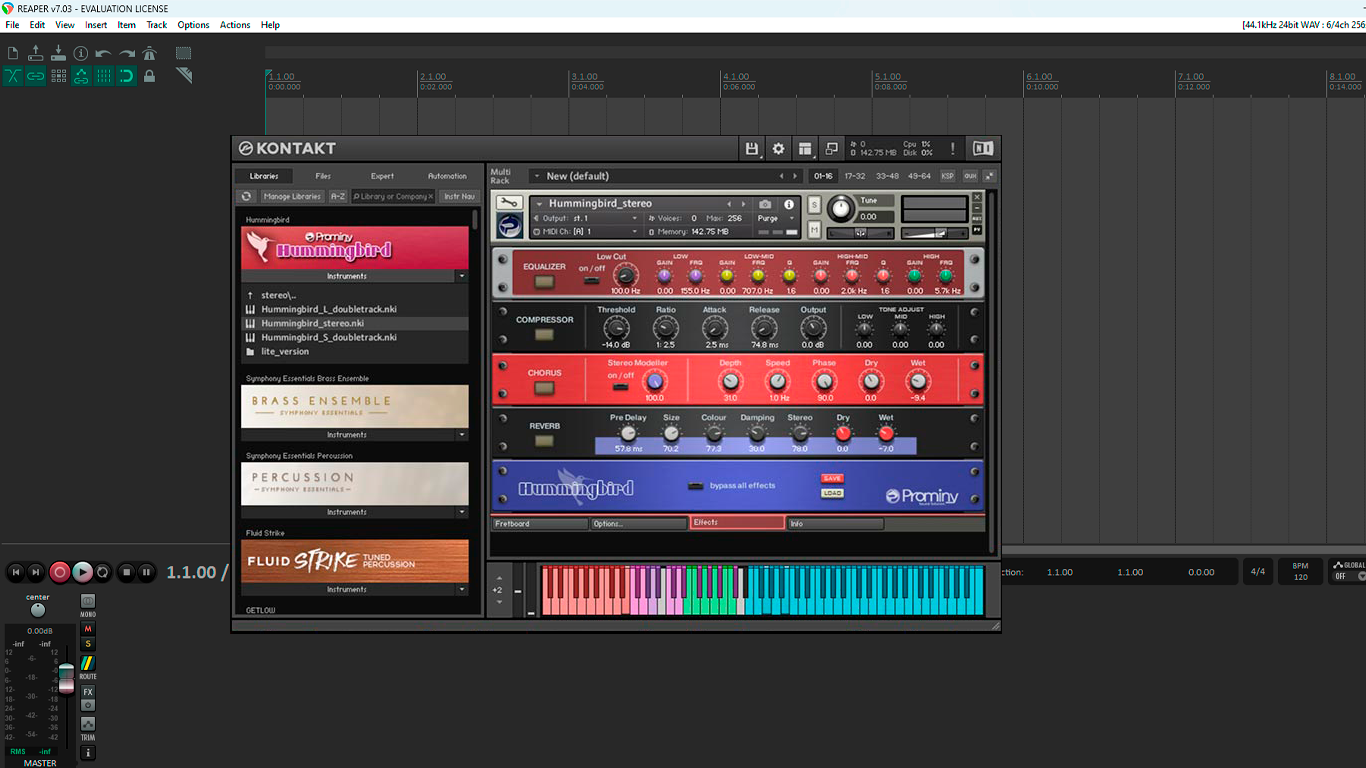Click the dashed selection rectangle icon
The image size is (1366, 768).
[183, 53]
